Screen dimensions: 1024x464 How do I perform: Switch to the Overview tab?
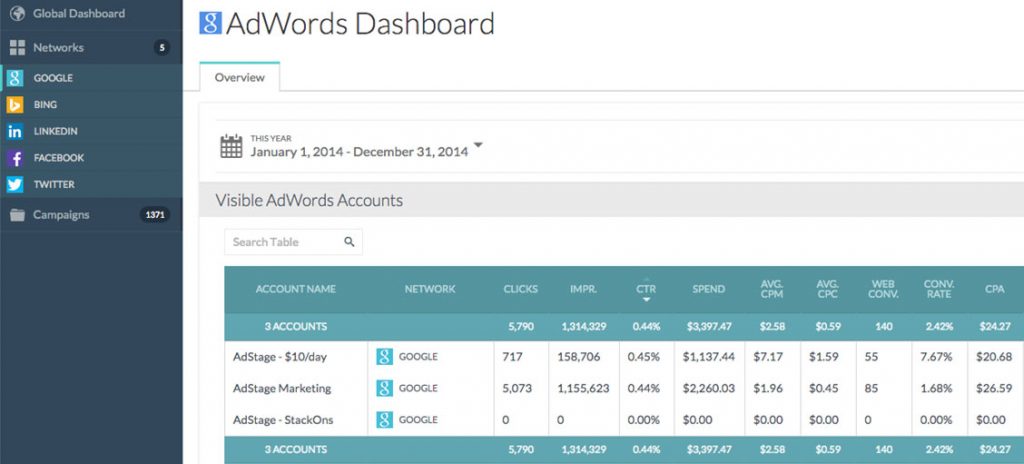pos(240,77)
